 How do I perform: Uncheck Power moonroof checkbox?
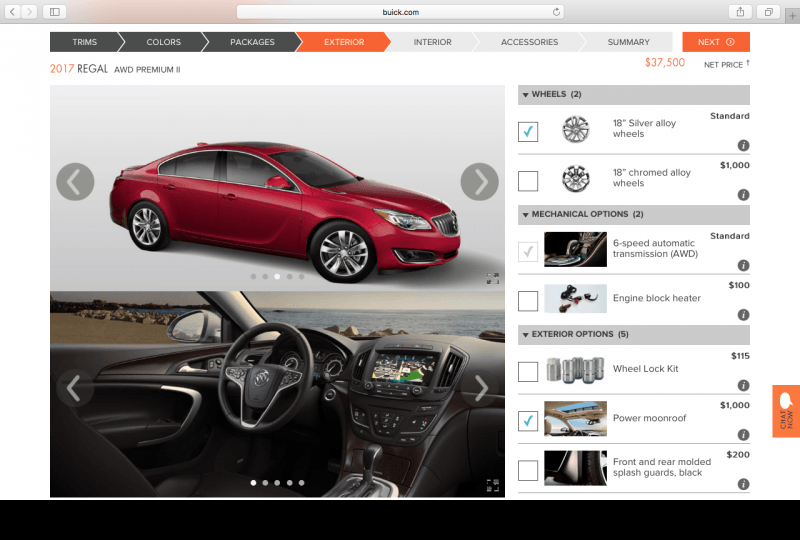528,421
